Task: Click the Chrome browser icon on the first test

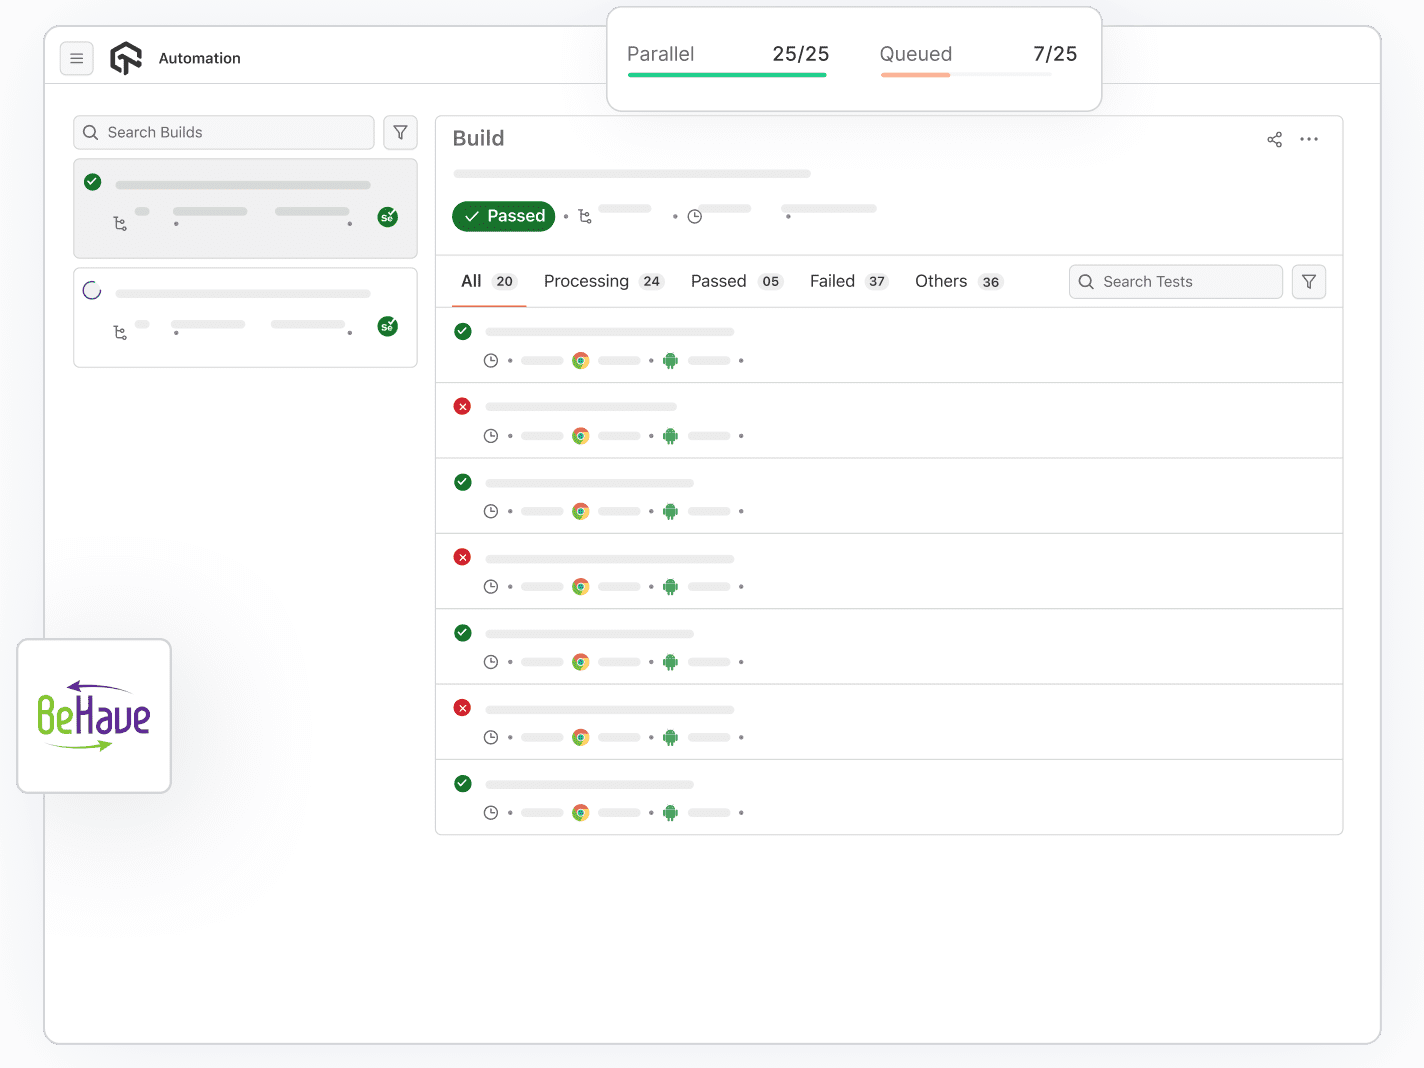Action: 581,360
